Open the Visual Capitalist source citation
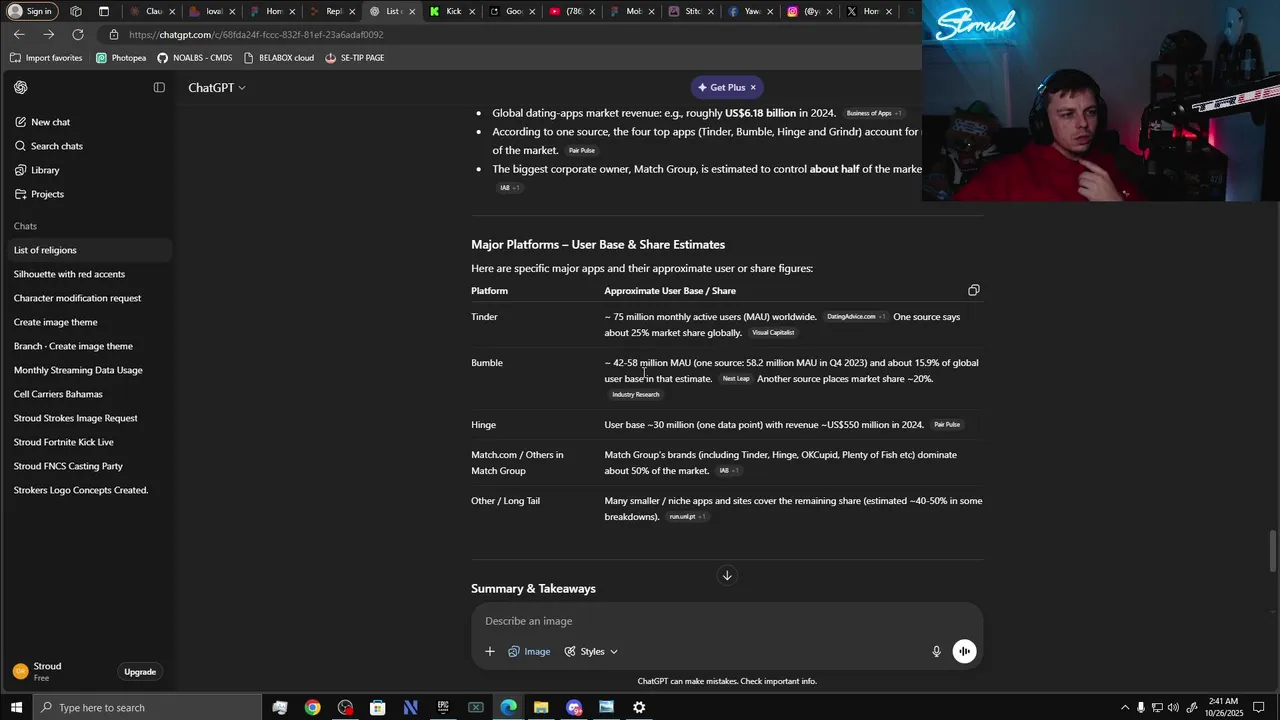The height and width of the screenshot is (720, 1280). pyautogui.click(x=773, y=333)
